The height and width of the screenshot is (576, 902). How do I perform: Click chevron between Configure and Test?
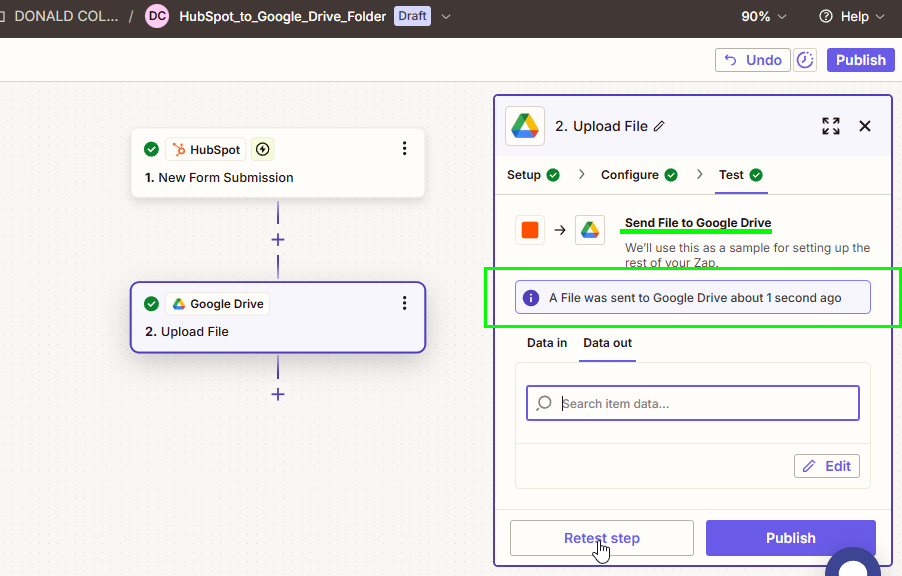[699, 174]
